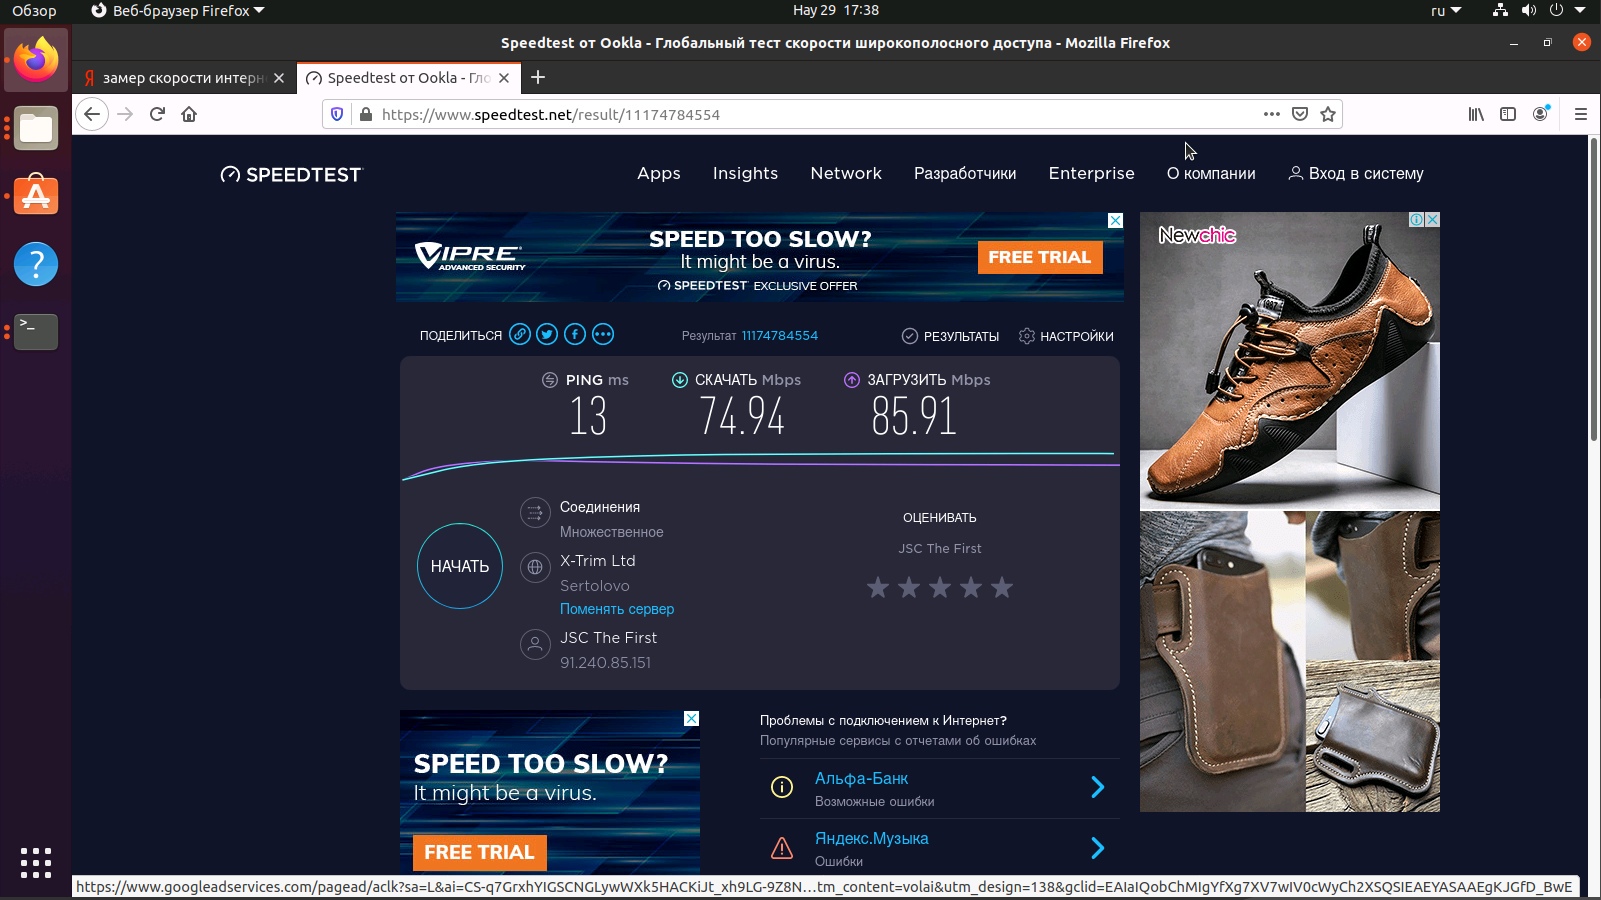Toggle Firefox sidebar view

pyautogui.click(x=1508, y=114)
